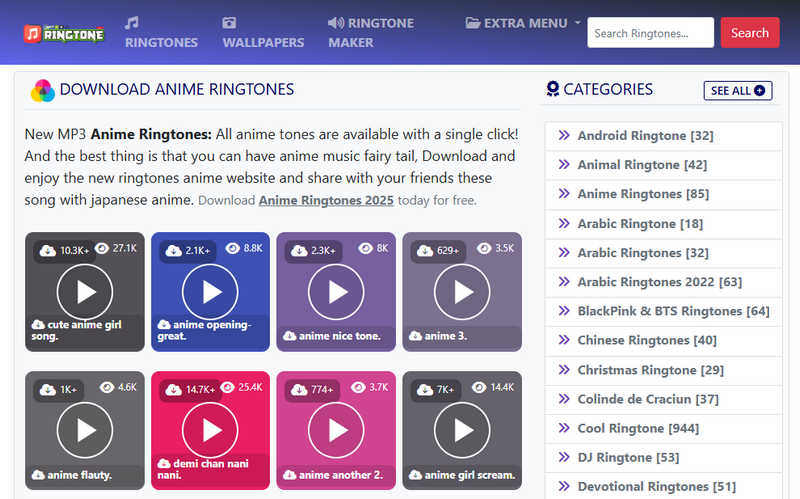800x499 pixels.
Task: Click the 14.4K views eye icon
Action: click(479, 387)
